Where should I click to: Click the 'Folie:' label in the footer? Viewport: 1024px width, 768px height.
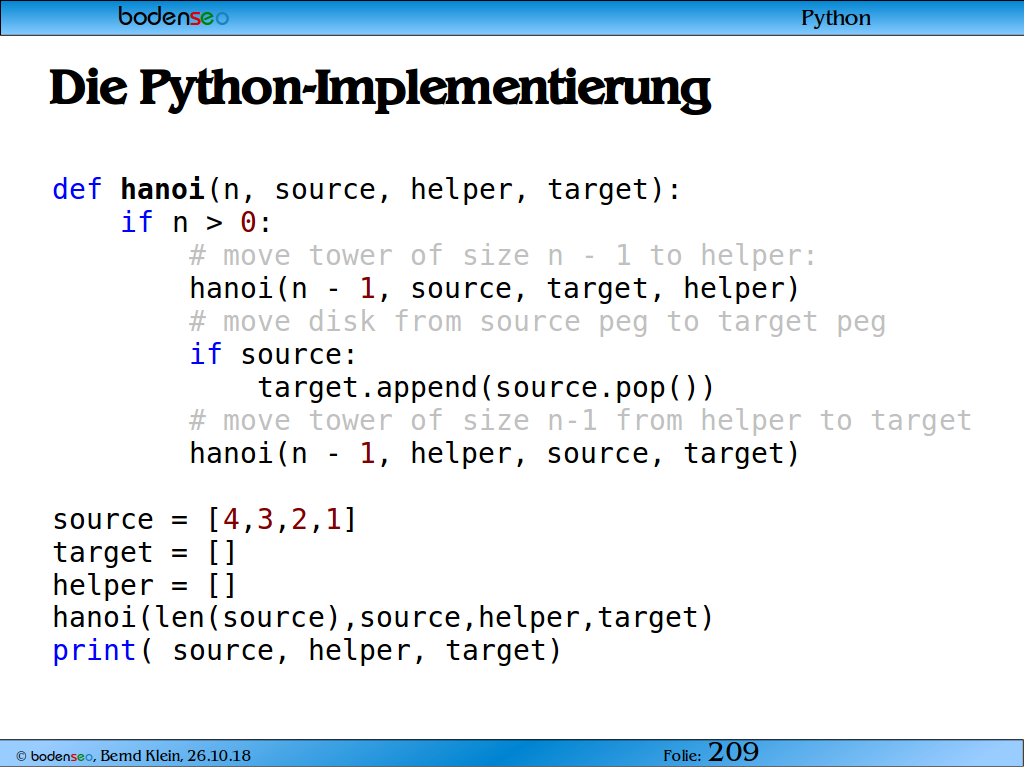(x=682, y=756)
